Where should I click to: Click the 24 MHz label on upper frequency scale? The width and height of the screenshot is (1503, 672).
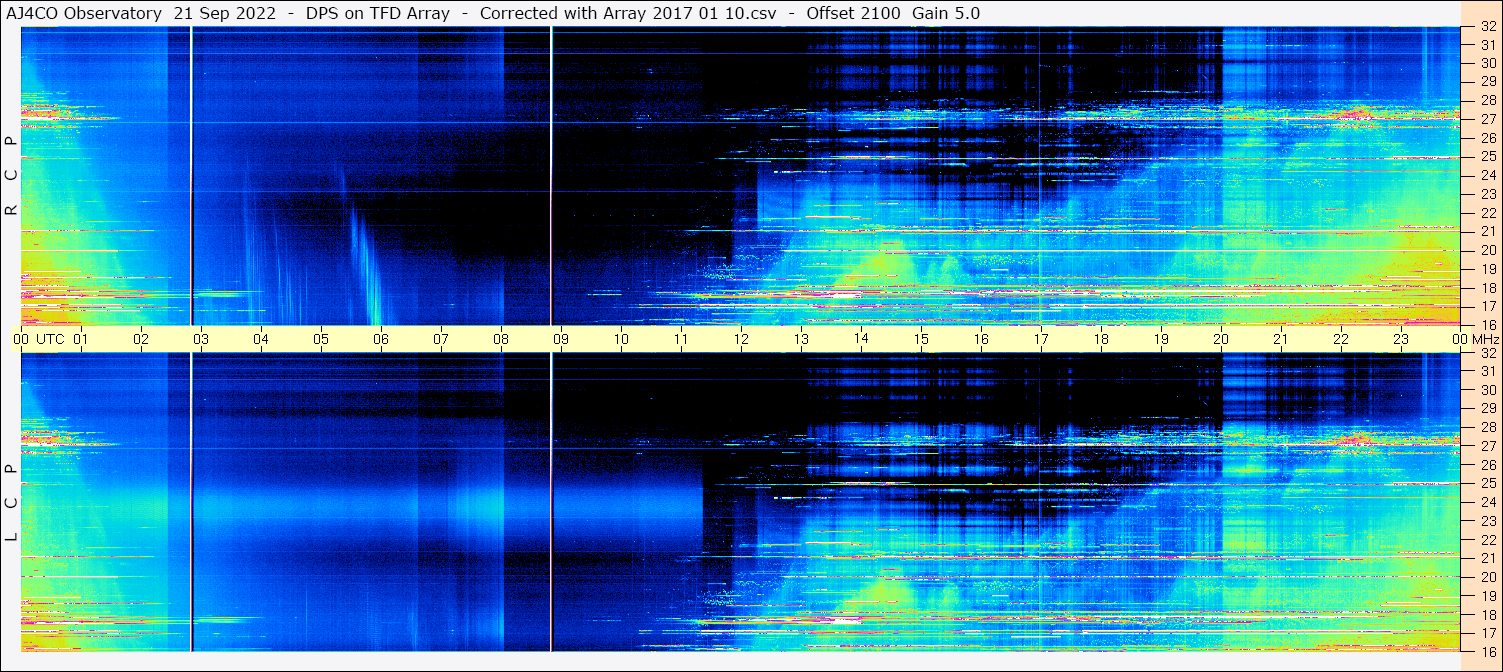(1487, 175)
